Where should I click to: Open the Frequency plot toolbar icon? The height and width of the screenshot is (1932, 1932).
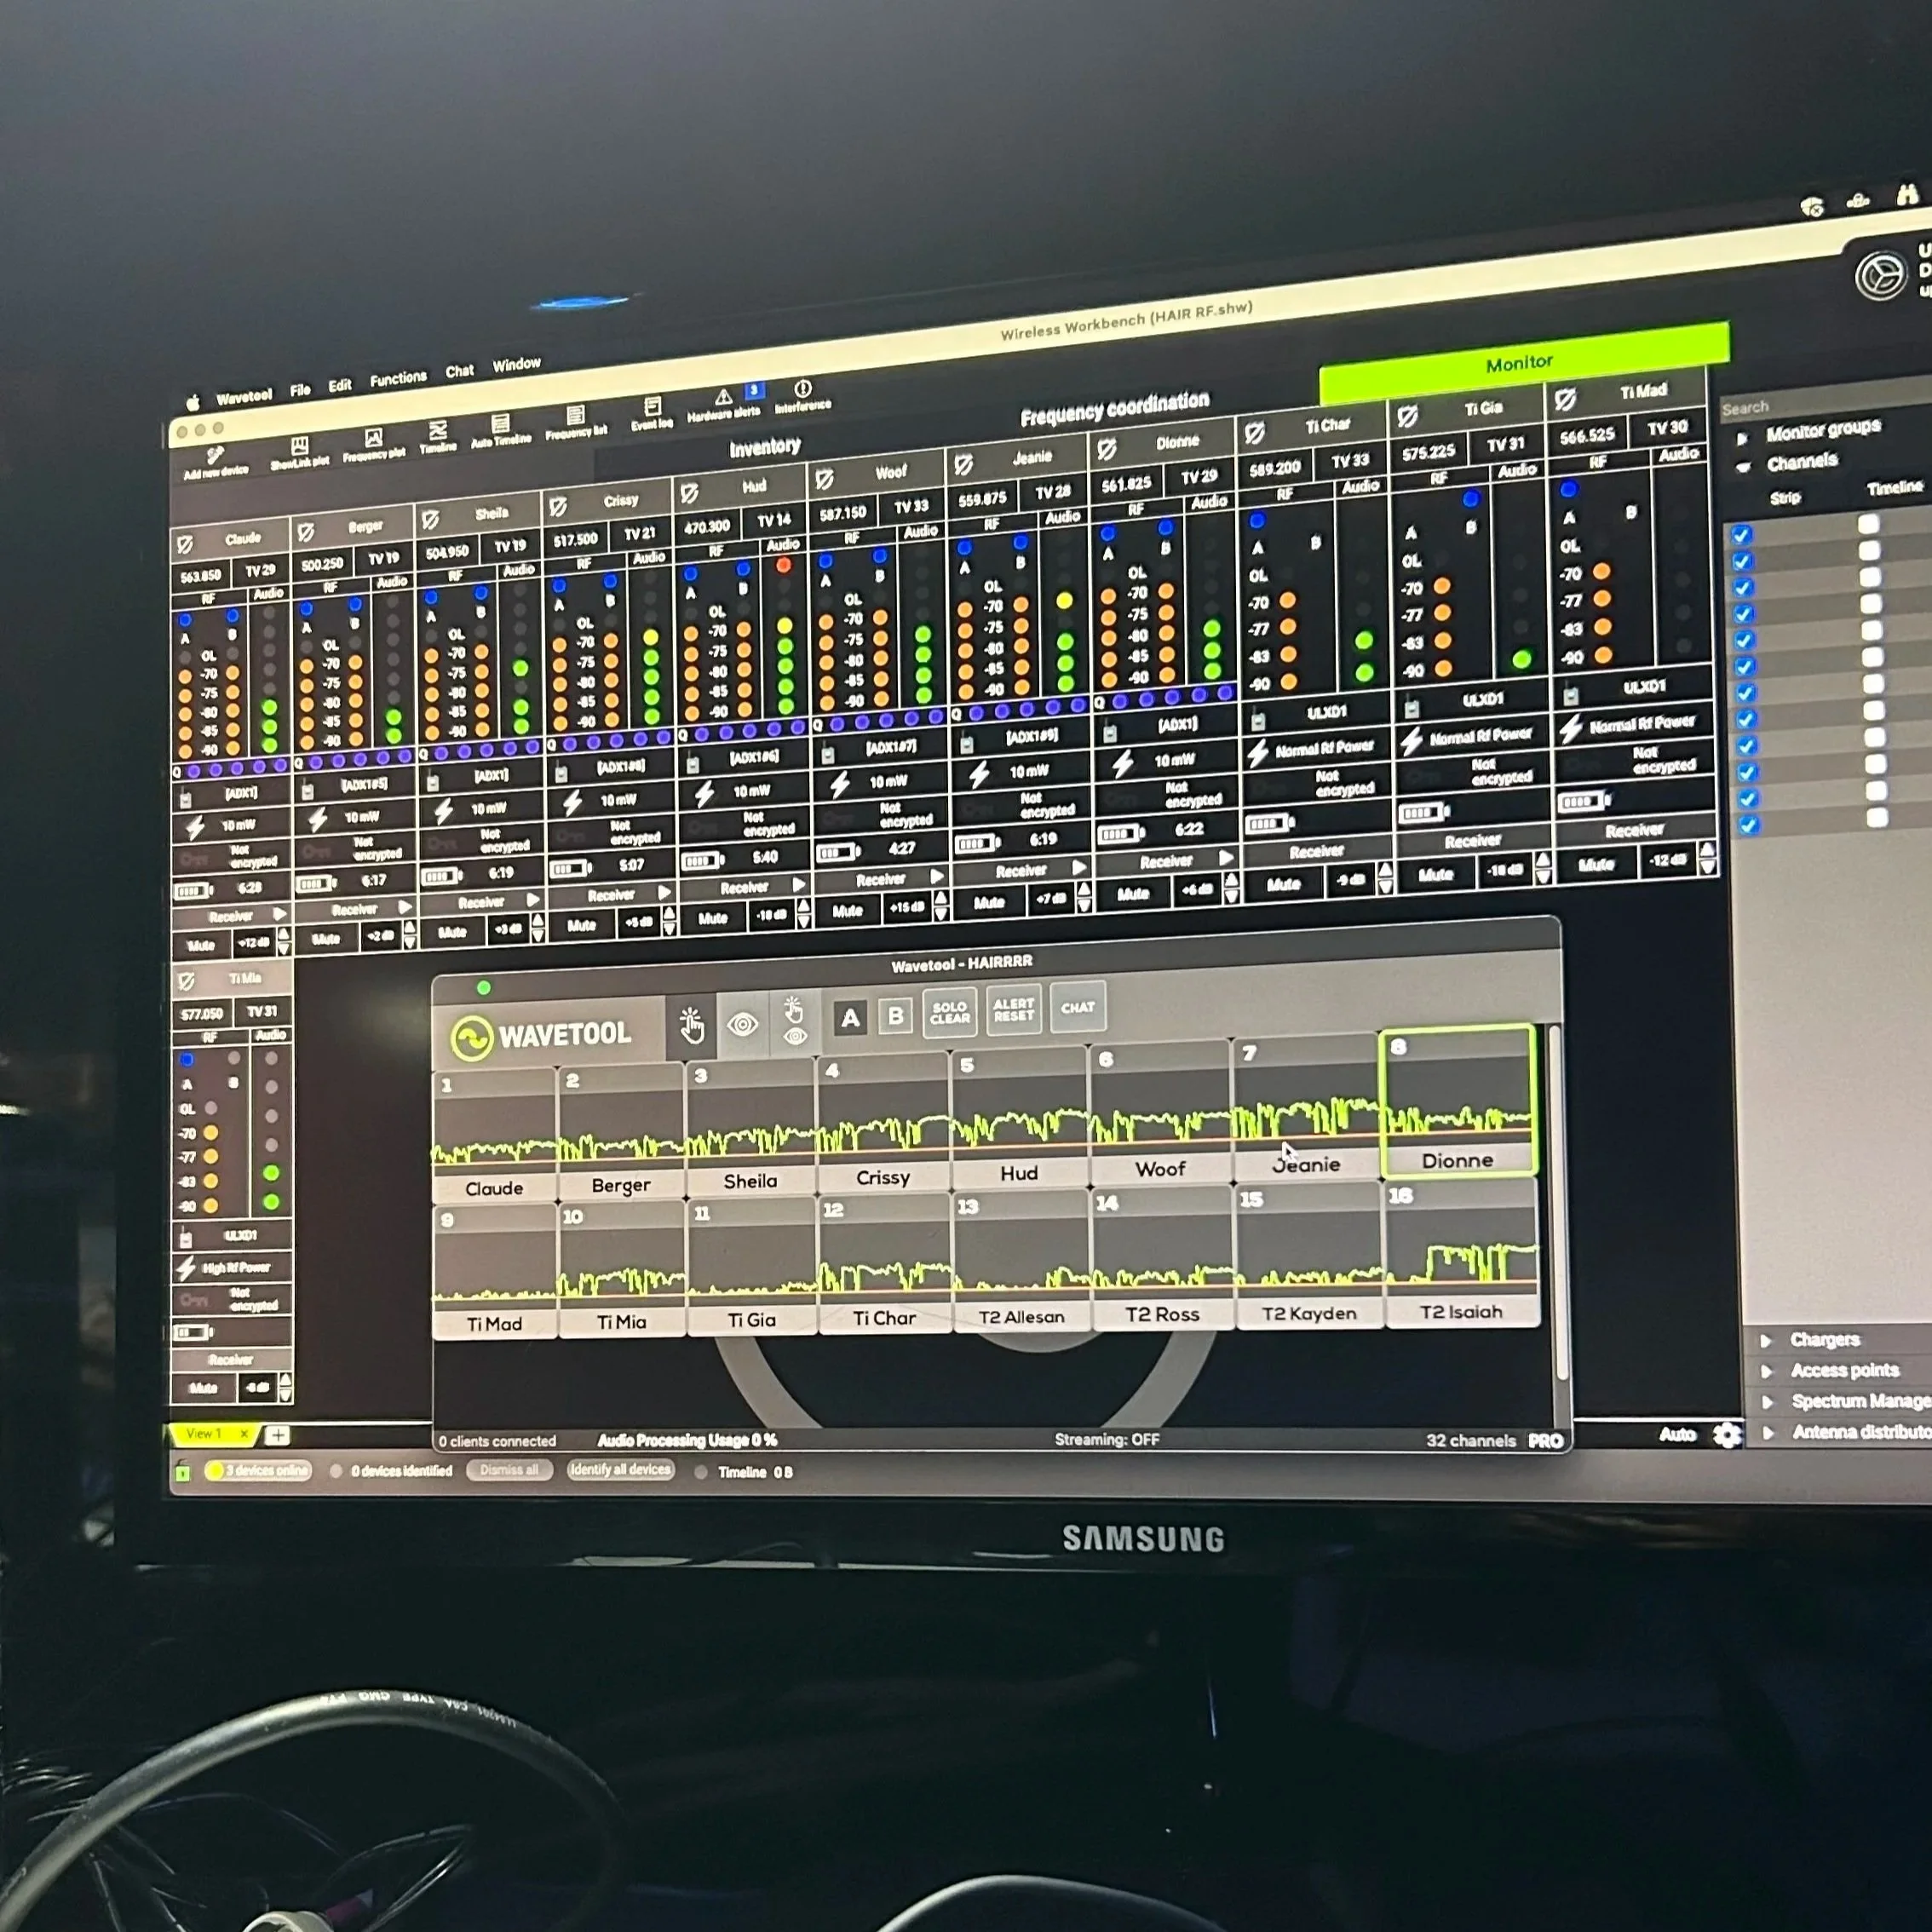pyautogui.click(x=374, y=445)
